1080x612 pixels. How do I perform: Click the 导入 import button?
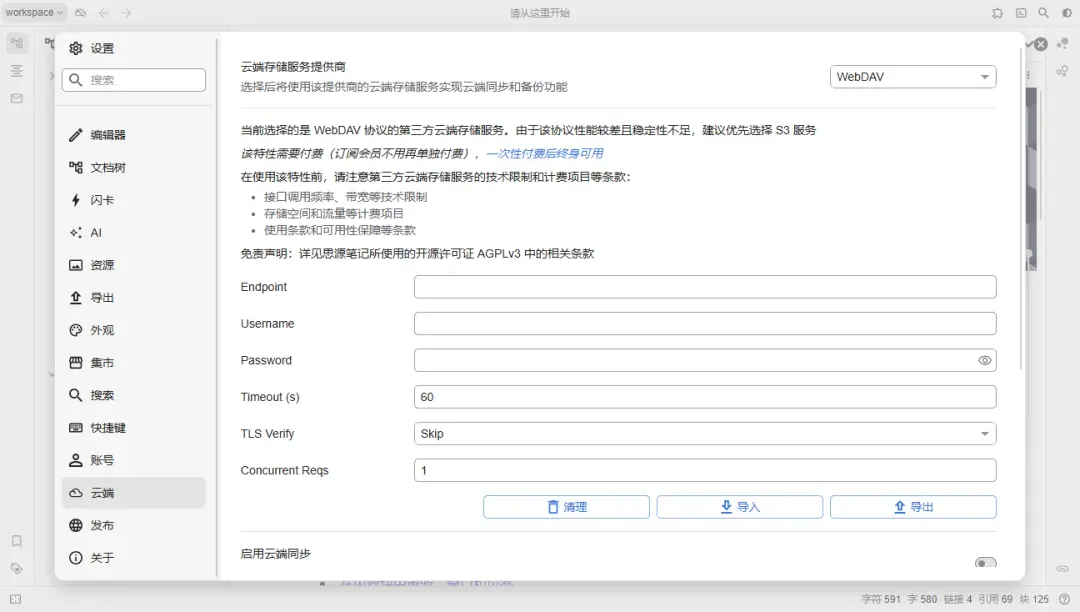point(740,507)
